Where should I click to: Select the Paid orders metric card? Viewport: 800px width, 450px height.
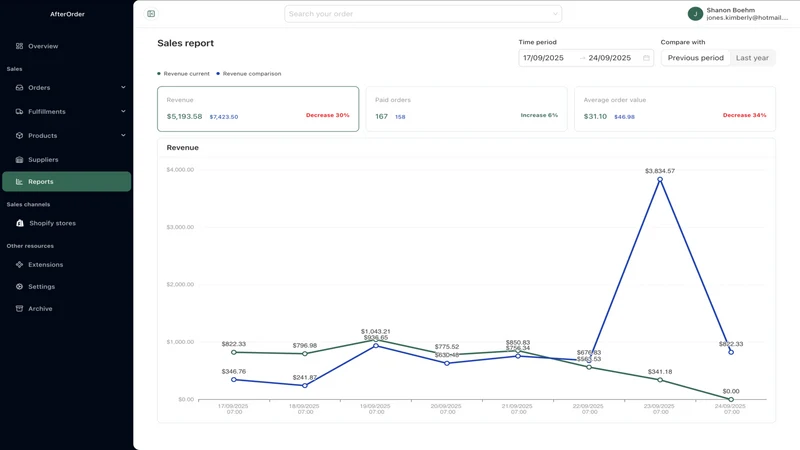(466, 109)
